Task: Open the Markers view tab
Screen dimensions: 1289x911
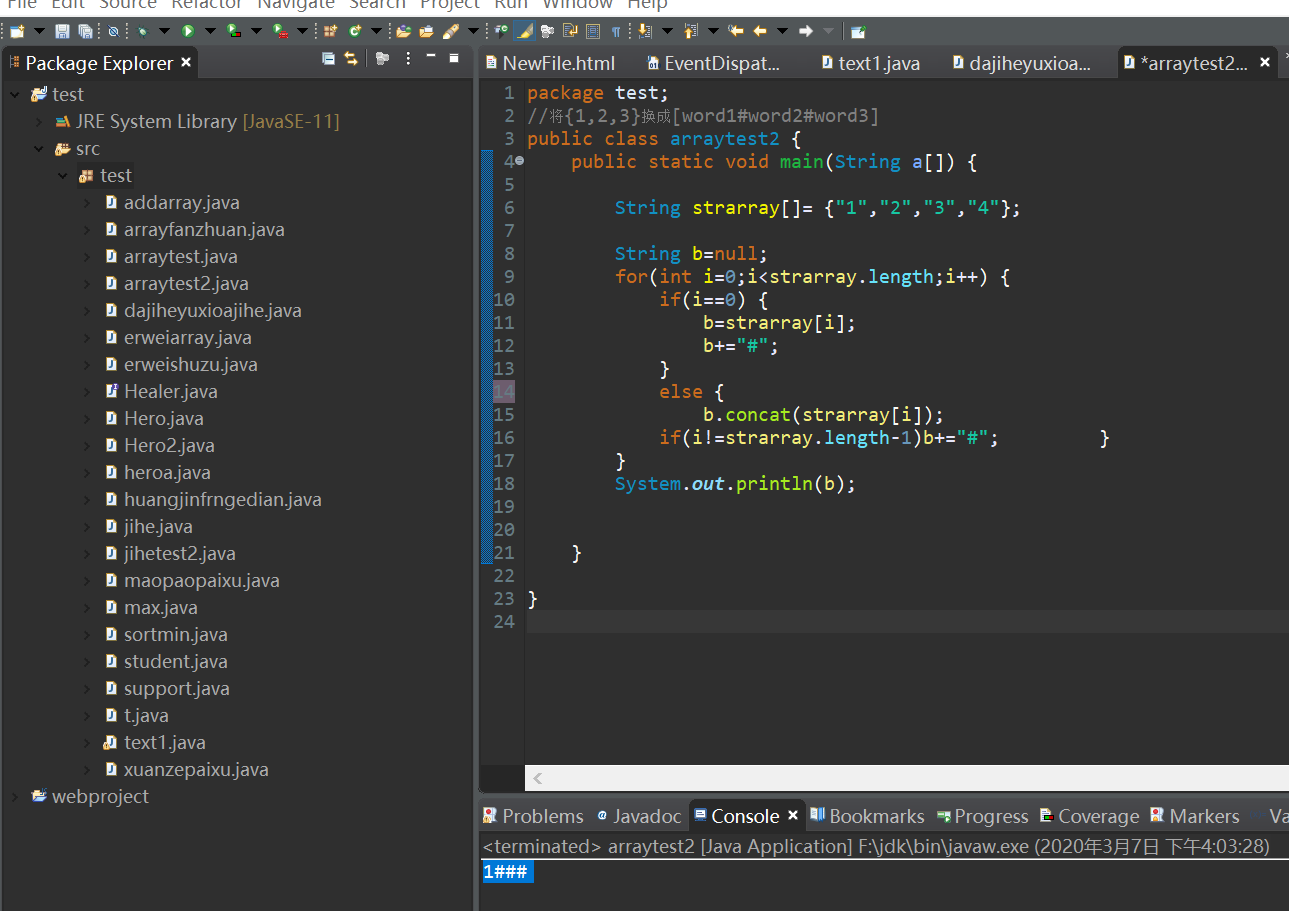Action: click(x=1195, y=816)
